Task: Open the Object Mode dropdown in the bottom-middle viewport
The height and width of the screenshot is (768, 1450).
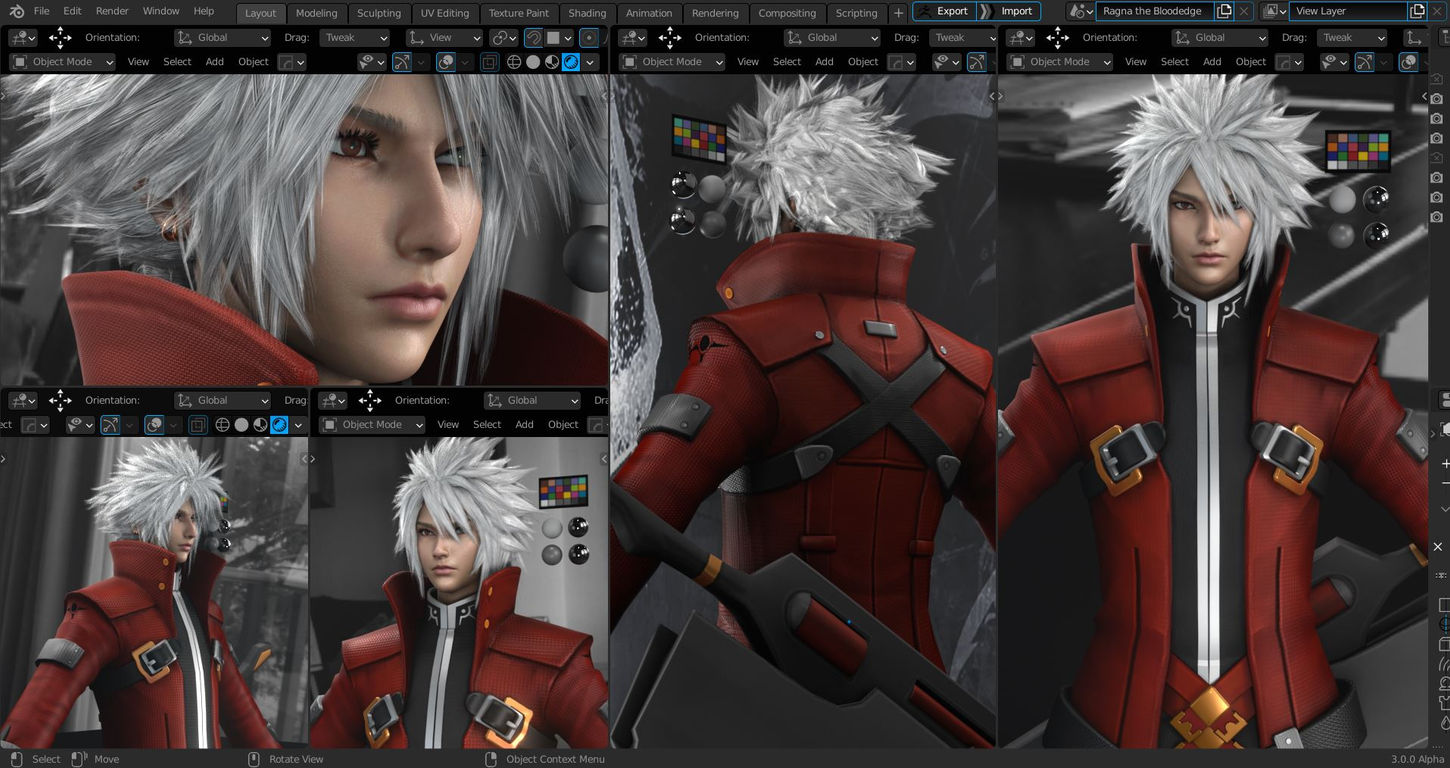Action: point(372,425)
